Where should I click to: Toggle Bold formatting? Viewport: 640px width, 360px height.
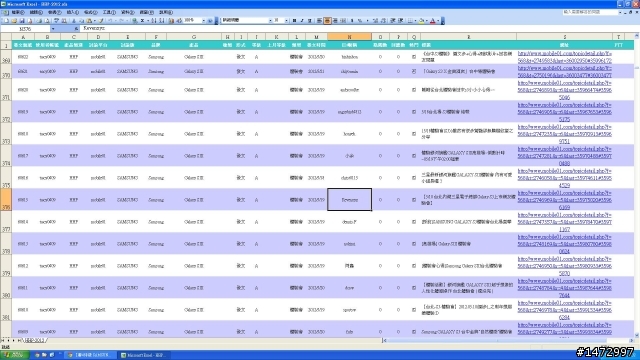pos(294,20)
